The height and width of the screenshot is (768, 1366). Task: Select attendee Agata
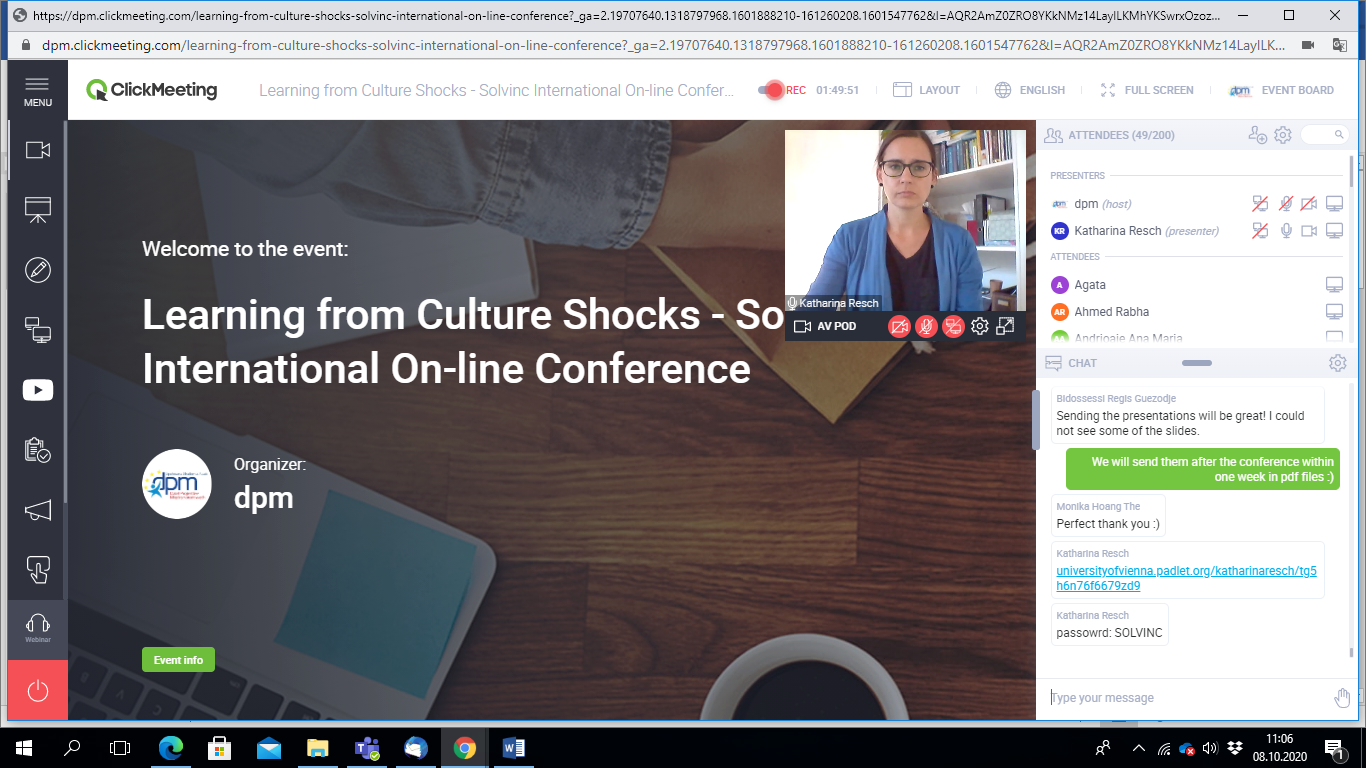(x=1090, y=285)
